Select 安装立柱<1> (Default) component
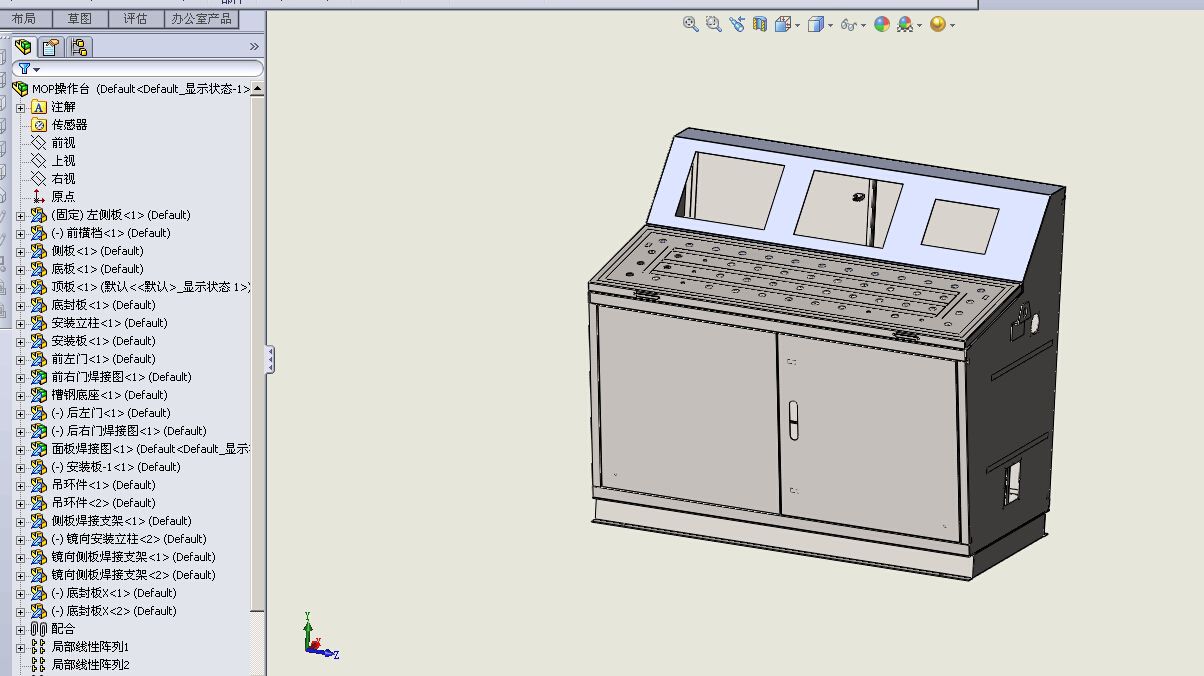The width and height of the screenshot is (1204, 676). pos(109,323)
